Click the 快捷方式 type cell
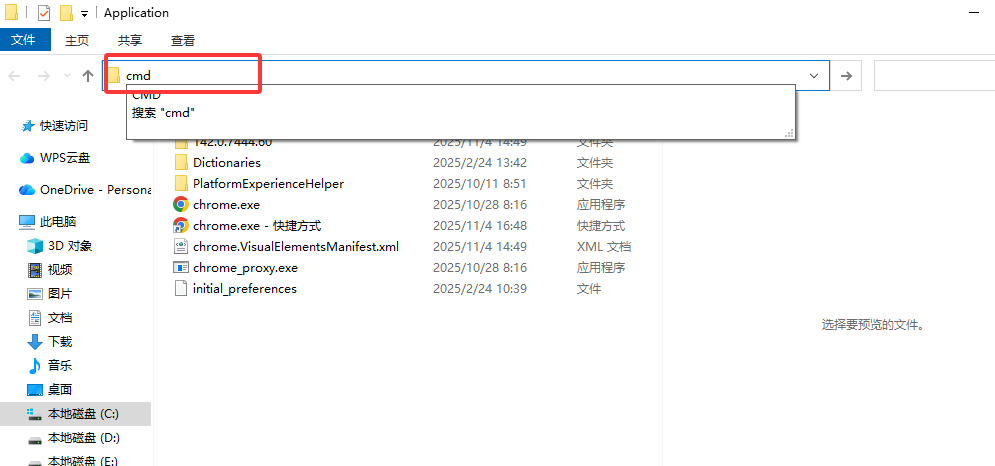The image size is (995, 466). click(x=600, y=225)
